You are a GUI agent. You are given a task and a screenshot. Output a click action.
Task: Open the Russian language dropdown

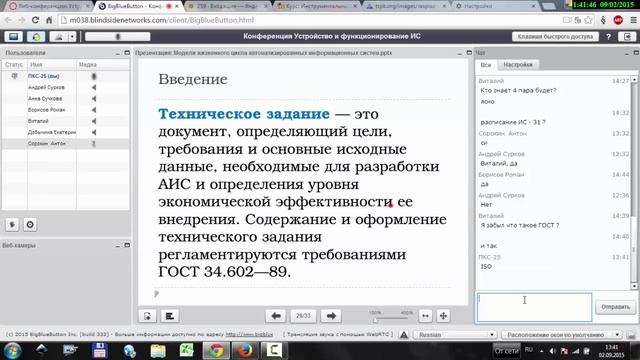coord(455,335)
